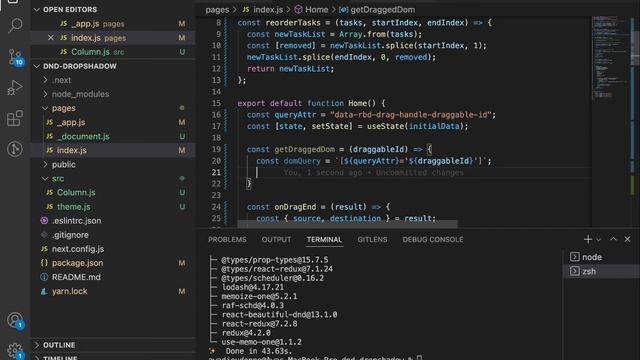Viewport: 640px width, 360px height.
Task: Maximize the terminal panel with caret icon
Action: click(x=613, y=240)
